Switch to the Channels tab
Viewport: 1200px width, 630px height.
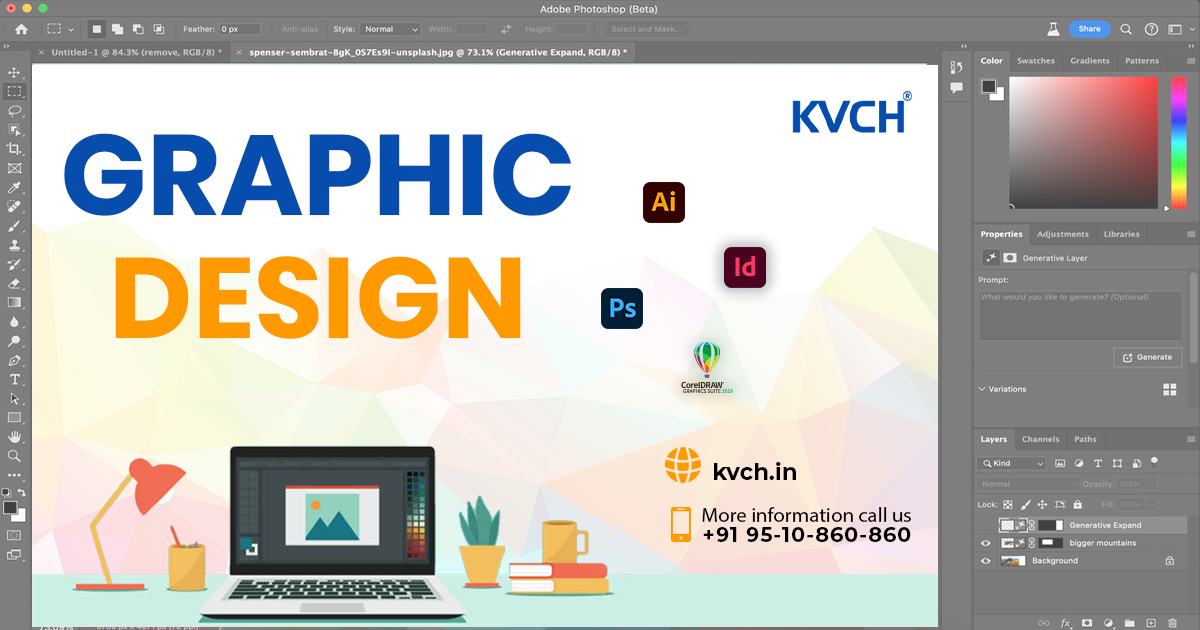click(x=1040, y=439)
